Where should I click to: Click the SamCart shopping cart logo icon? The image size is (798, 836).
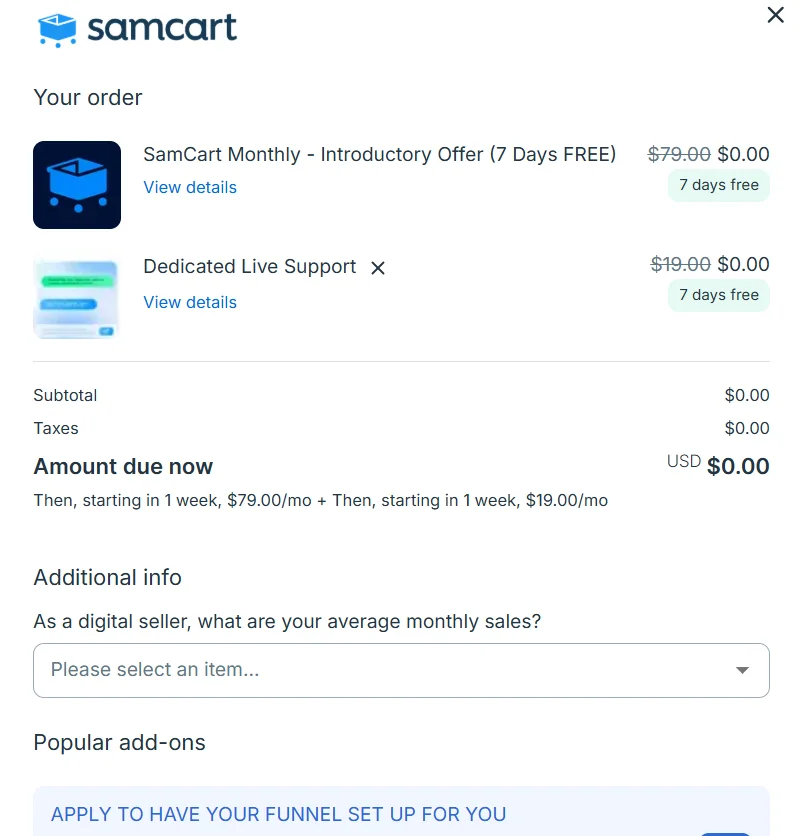click(57, 30)
